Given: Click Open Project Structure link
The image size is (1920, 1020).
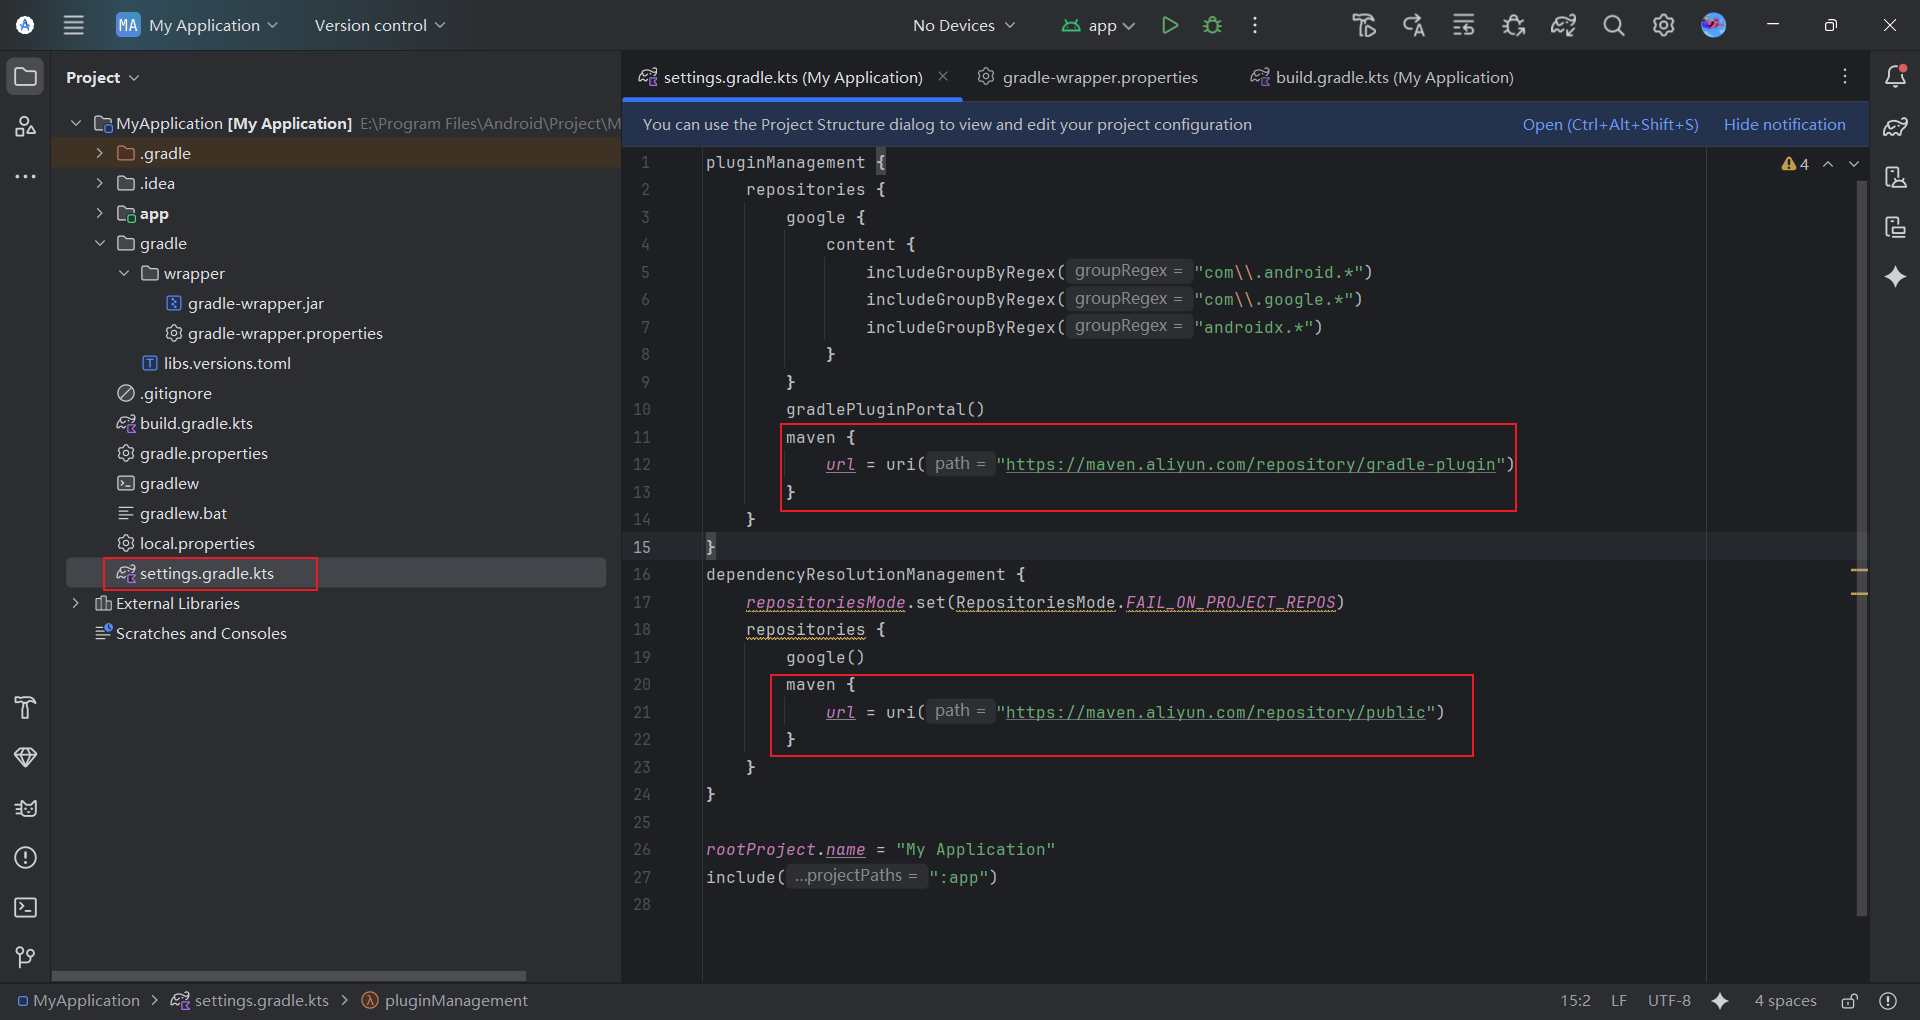Looking at the screenshot, I should click(1610, 124).
